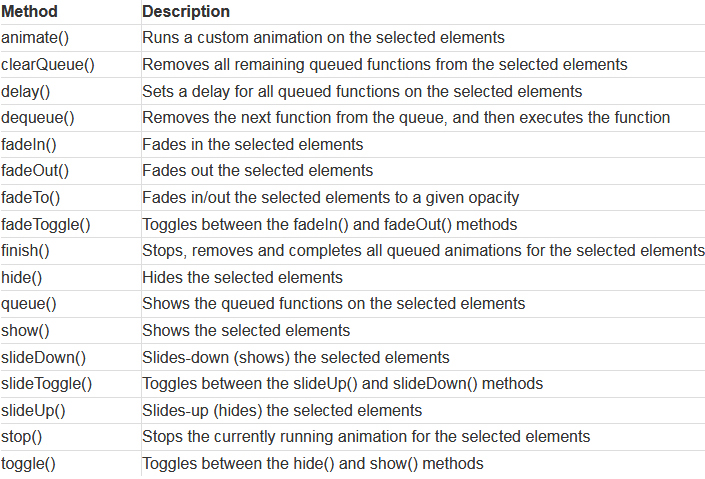
Task: Click the stop() method name
Action: tap(22, 437)
